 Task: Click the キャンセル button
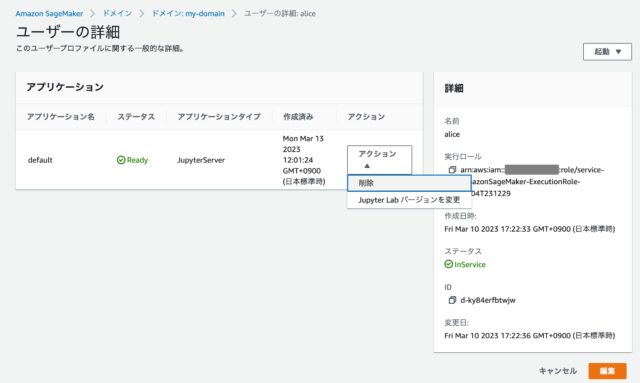(558, 371)
